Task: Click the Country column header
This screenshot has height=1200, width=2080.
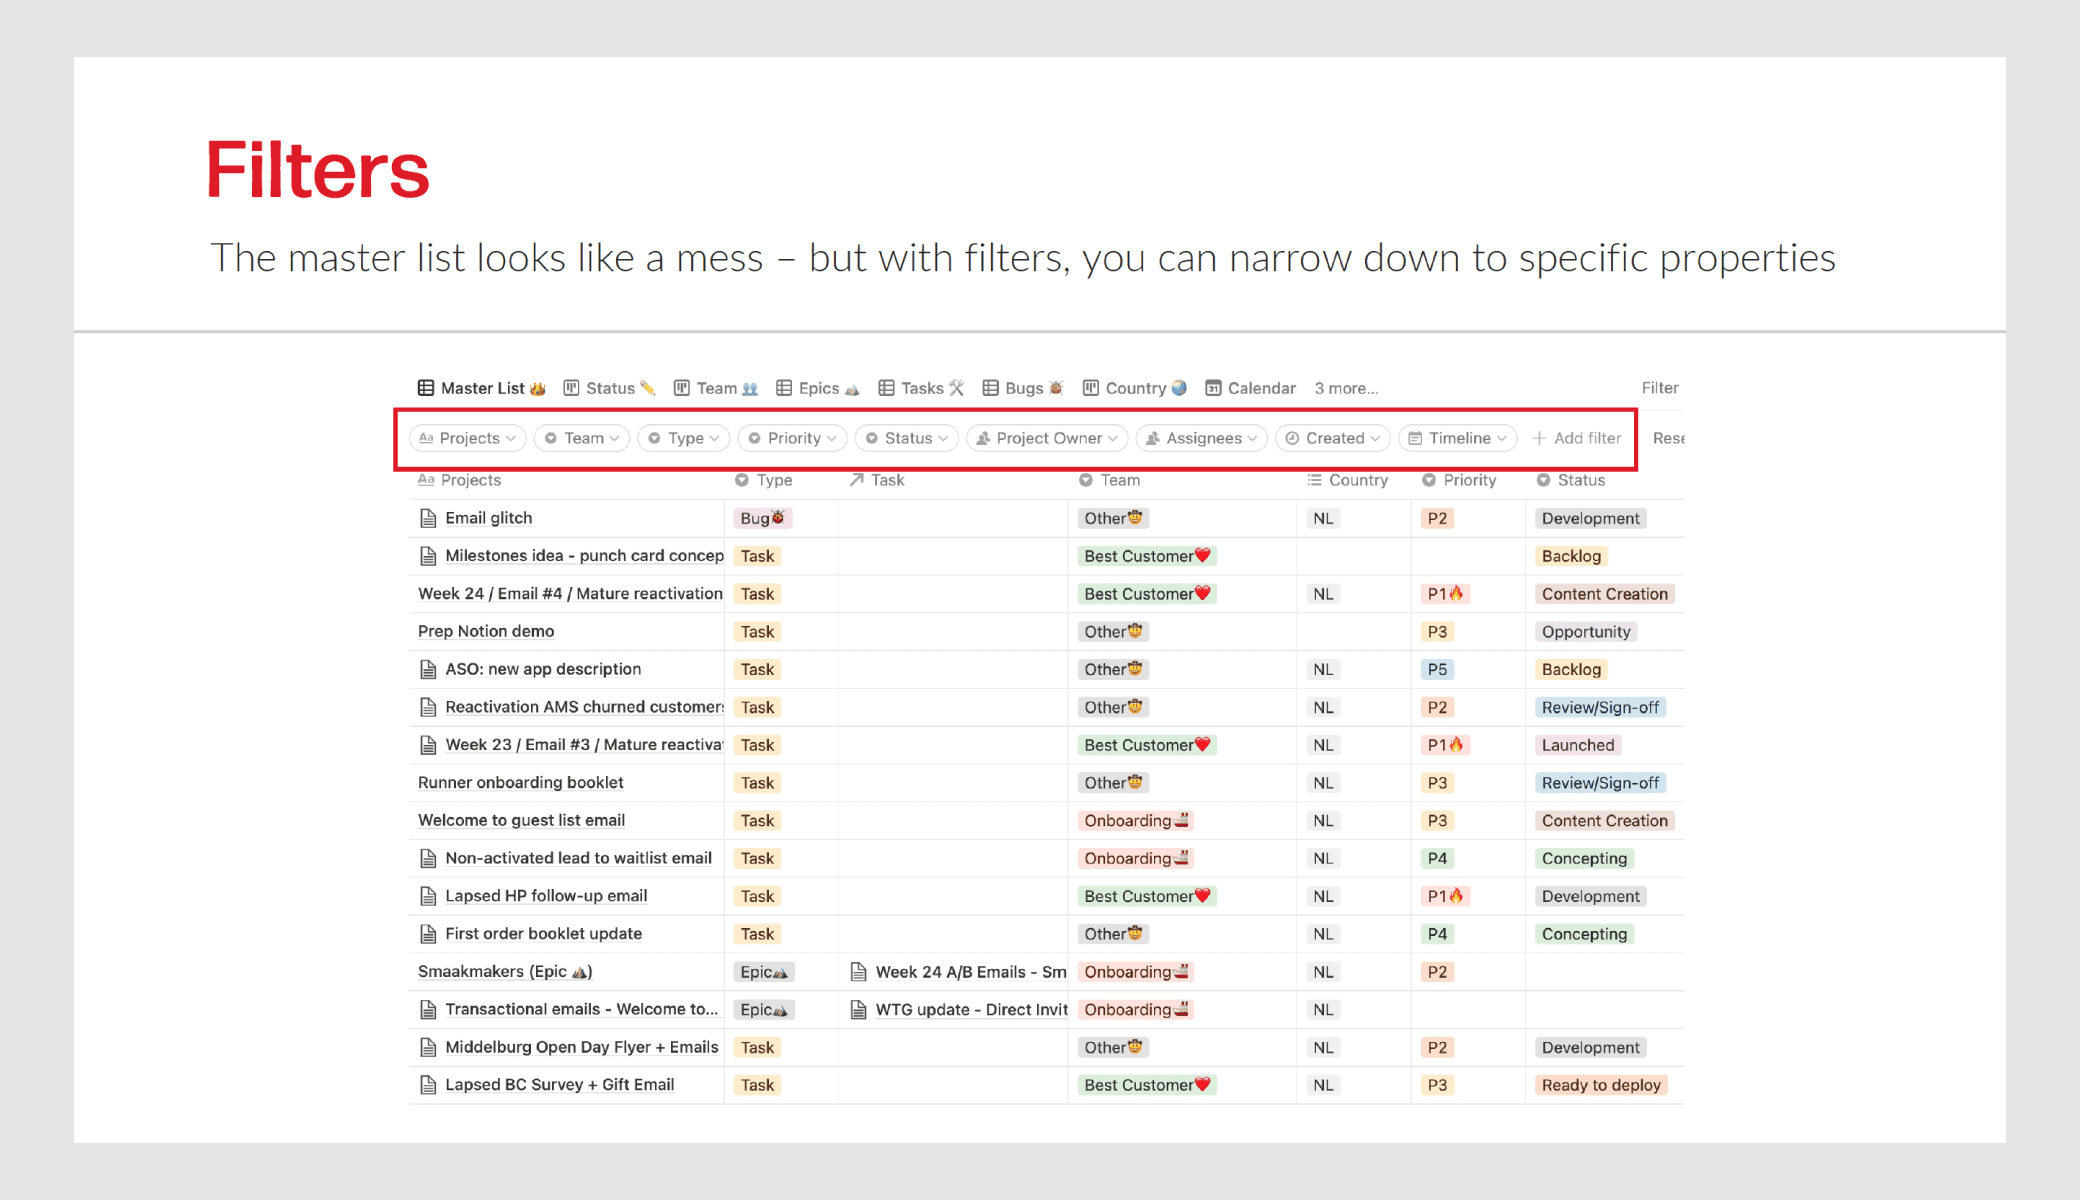Action: (1347, 480)
